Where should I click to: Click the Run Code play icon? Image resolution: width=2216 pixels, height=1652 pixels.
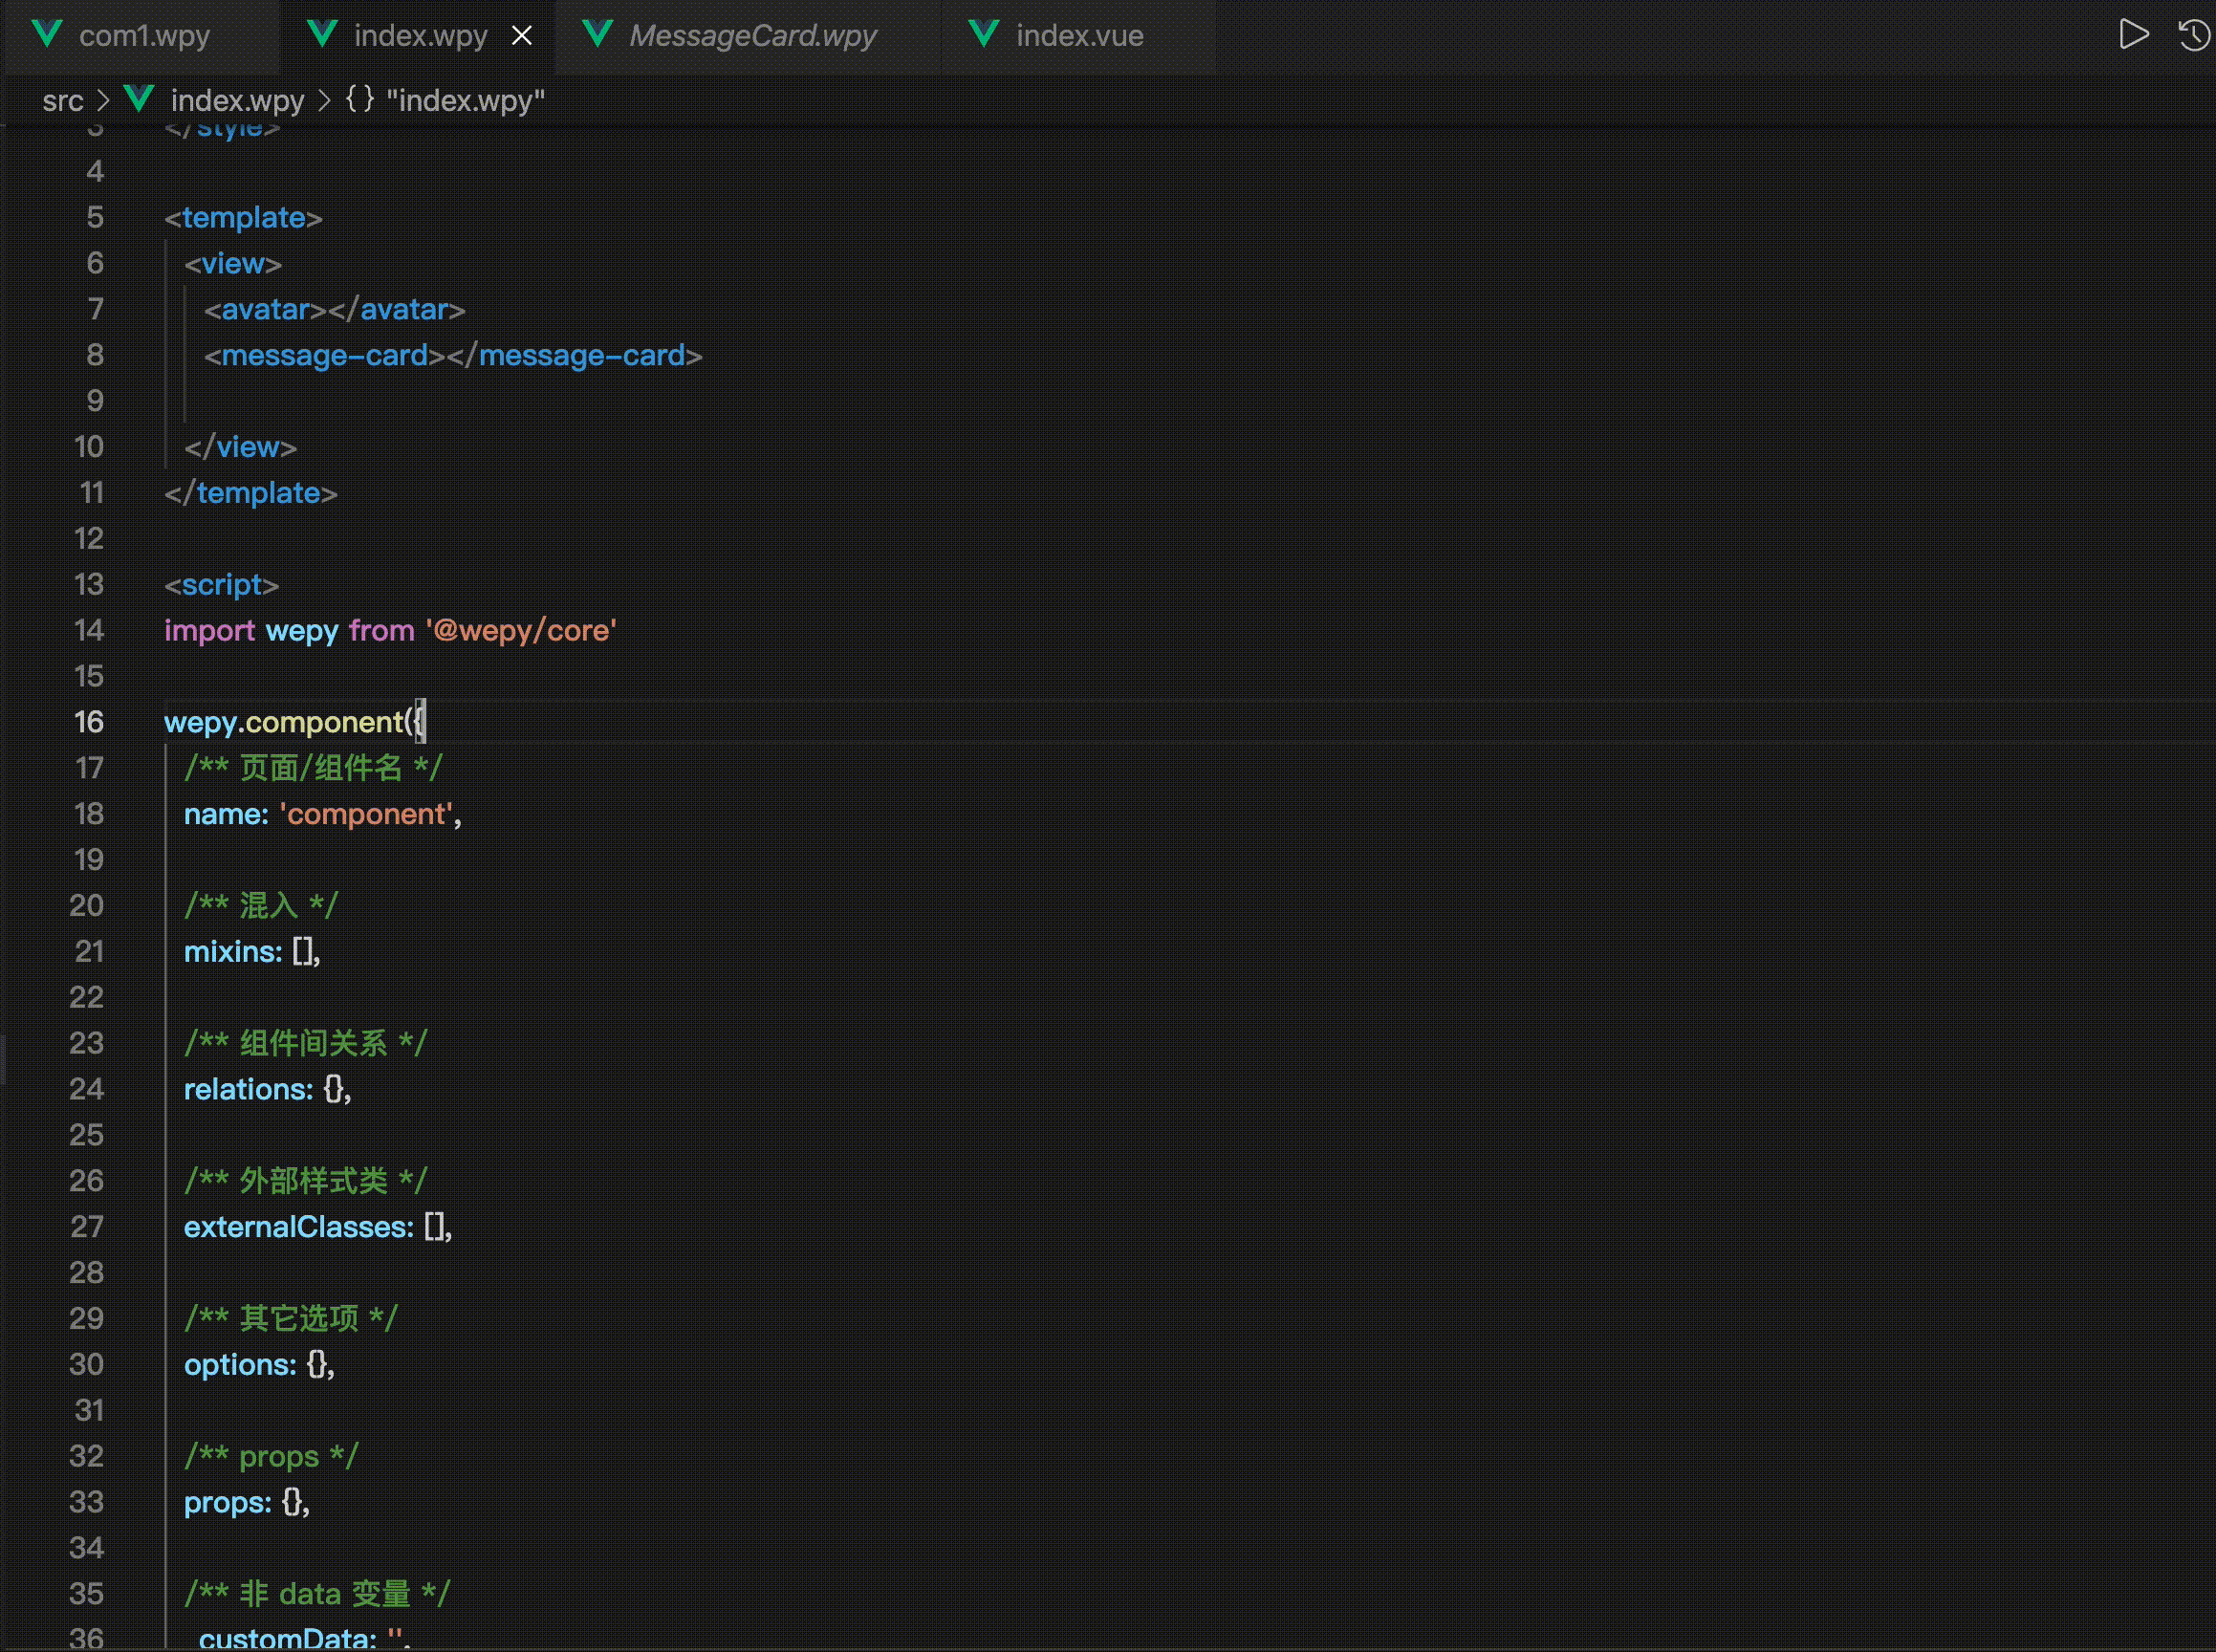click(2133, 35)
